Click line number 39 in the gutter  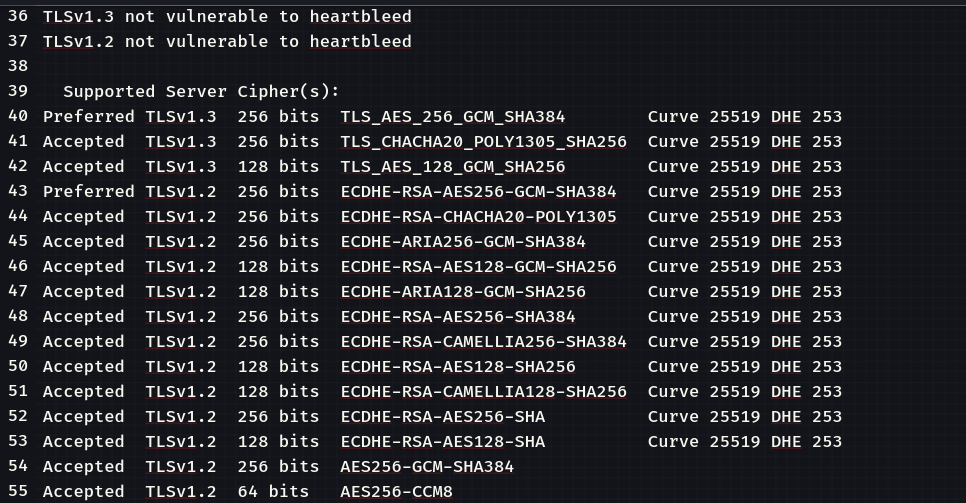(17, 91)
